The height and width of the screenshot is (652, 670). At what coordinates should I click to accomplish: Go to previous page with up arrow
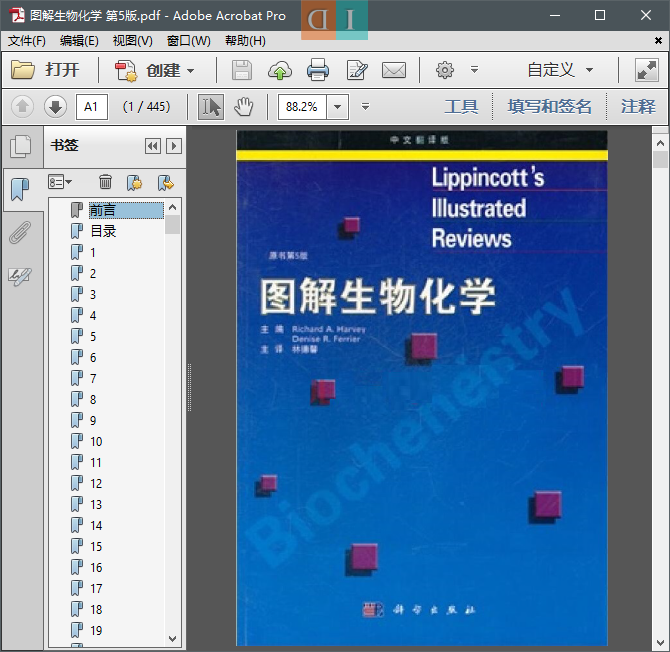point(22,106)
